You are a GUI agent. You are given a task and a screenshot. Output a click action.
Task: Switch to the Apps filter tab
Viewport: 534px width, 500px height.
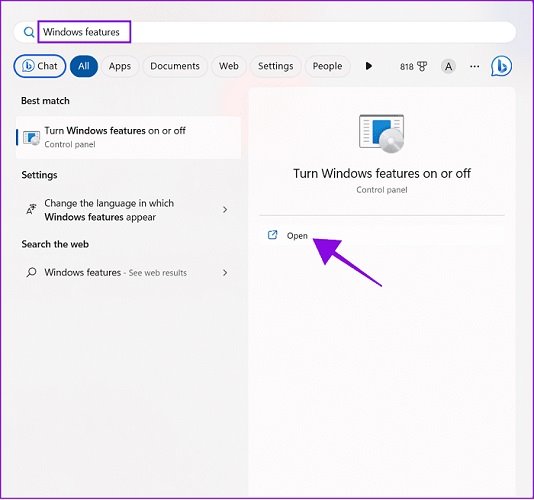pos(120,66)
